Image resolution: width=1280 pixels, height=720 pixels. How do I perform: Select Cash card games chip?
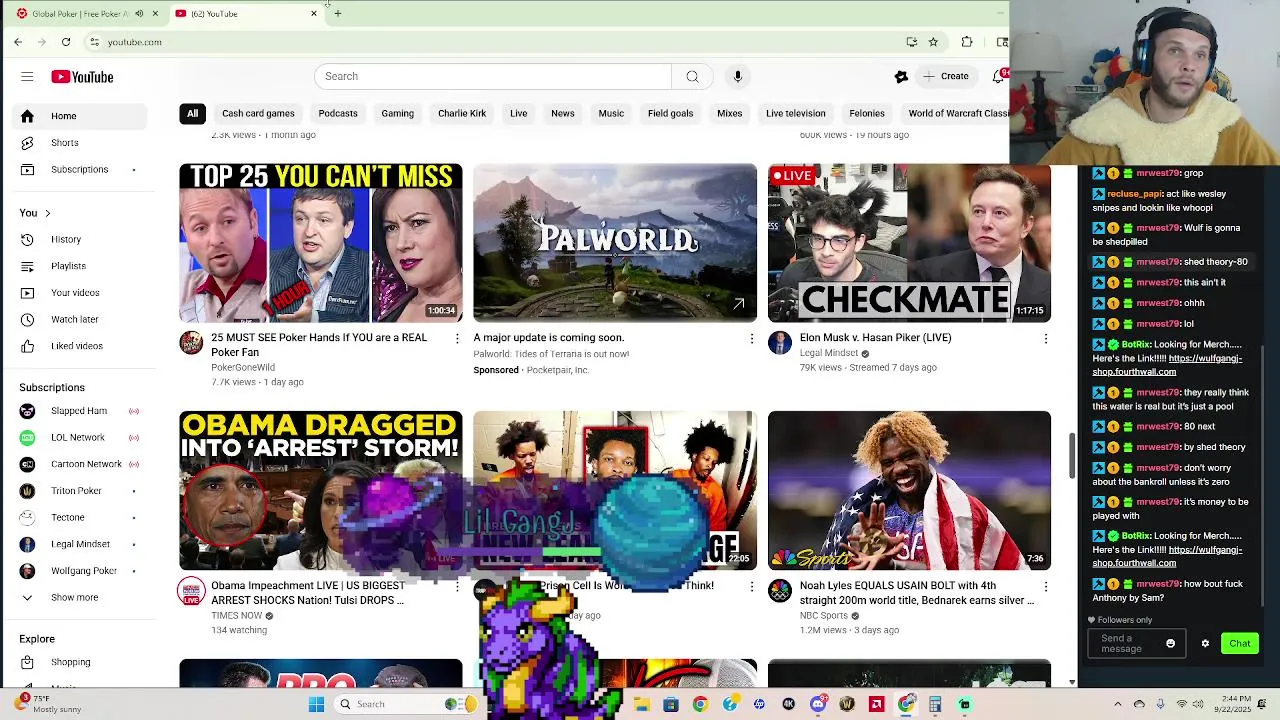[258, 114]
